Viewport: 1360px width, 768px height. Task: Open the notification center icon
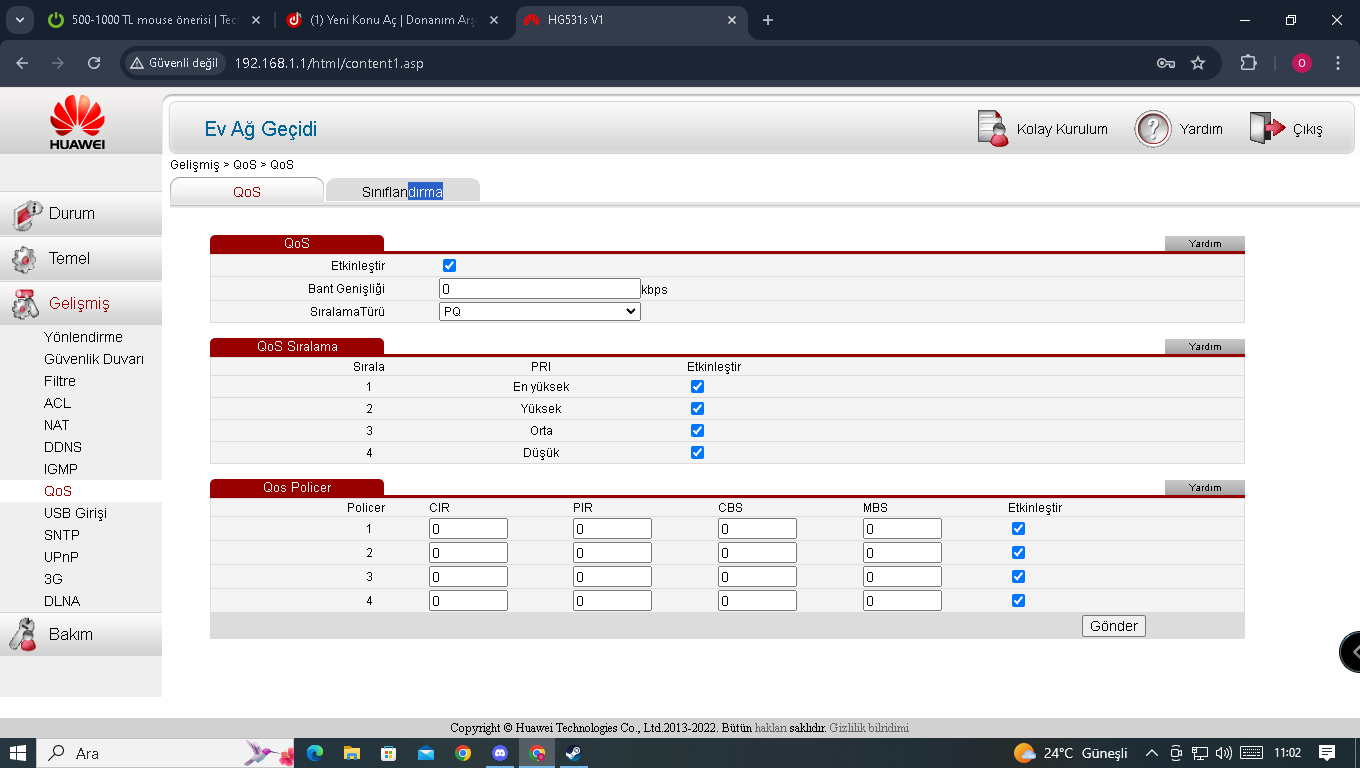(x=1327, y=753)
